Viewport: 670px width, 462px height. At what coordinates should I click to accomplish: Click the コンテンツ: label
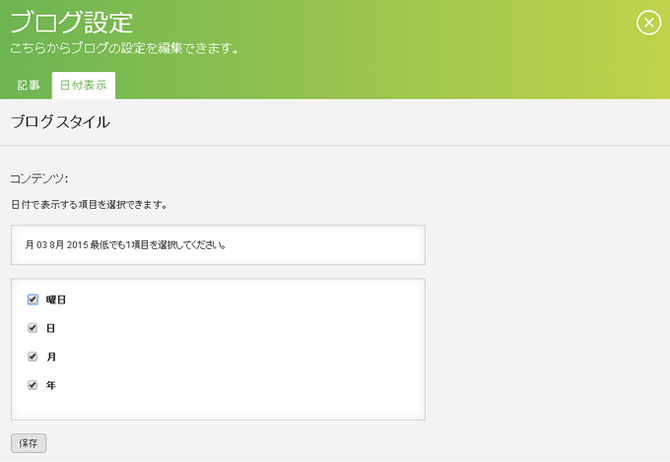coord(39,178)
